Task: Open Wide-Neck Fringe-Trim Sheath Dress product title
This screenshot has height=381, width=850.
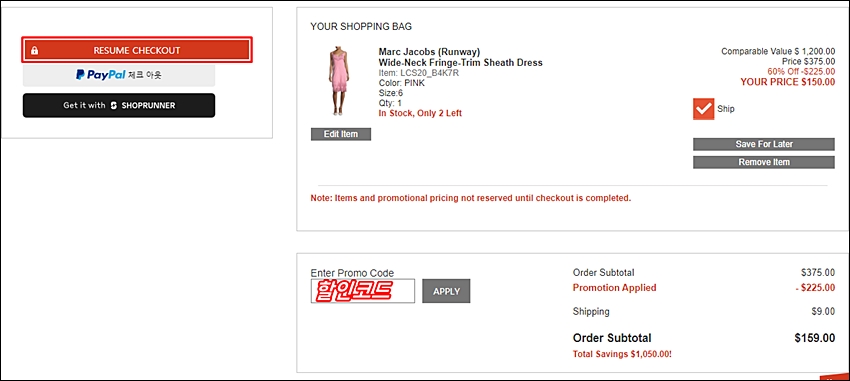Action: click(460, 63)
